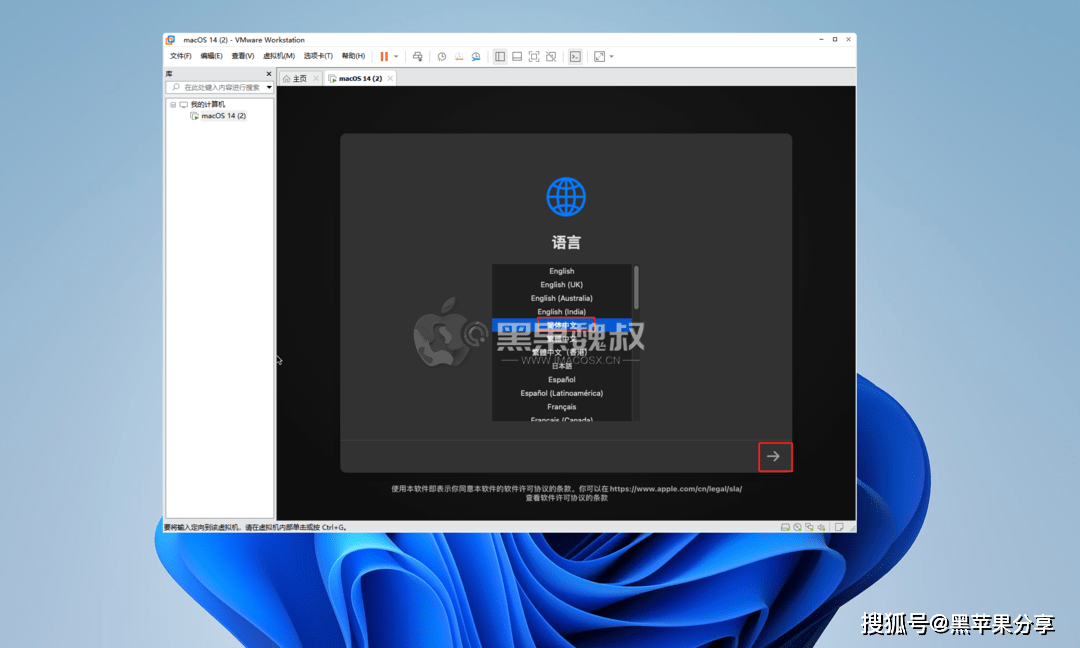Open the 帮助(H) menu
The image size is (1080, 648).
353,56
